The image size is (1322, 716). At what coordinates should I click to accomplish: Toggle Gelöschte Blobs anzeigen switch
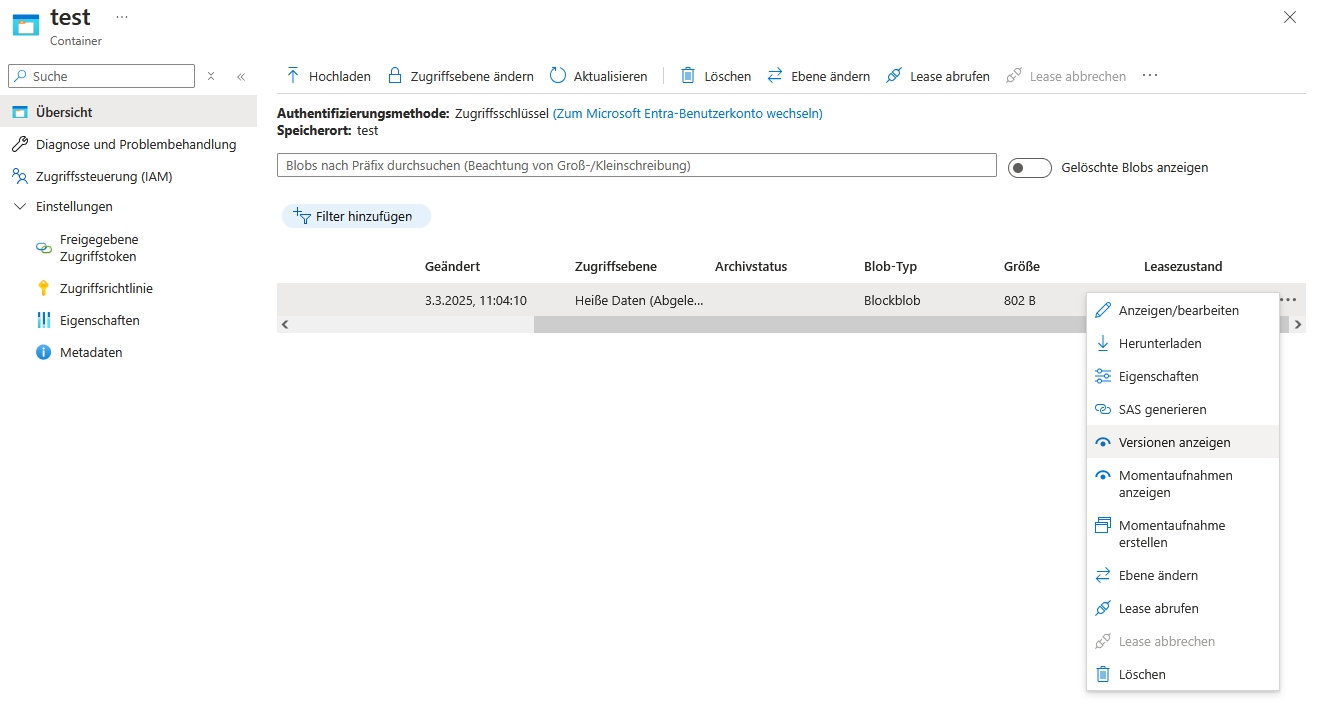click(1029, 168)
